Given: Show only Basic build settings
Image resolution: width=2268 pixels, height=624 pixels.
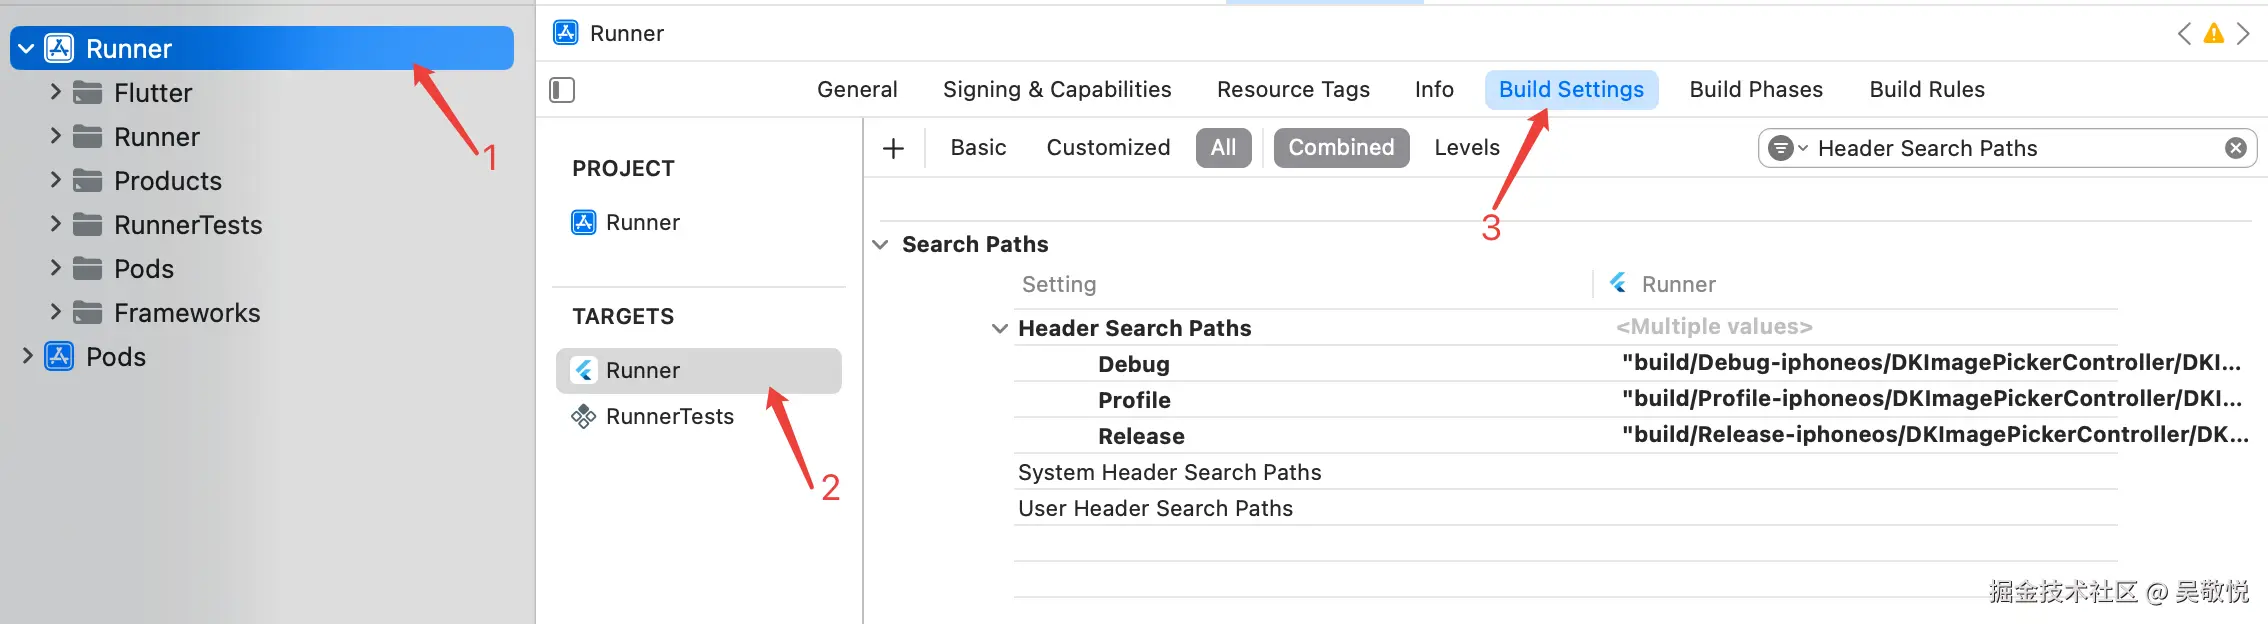Looking at the screenshot, I should tap(978, 148).
